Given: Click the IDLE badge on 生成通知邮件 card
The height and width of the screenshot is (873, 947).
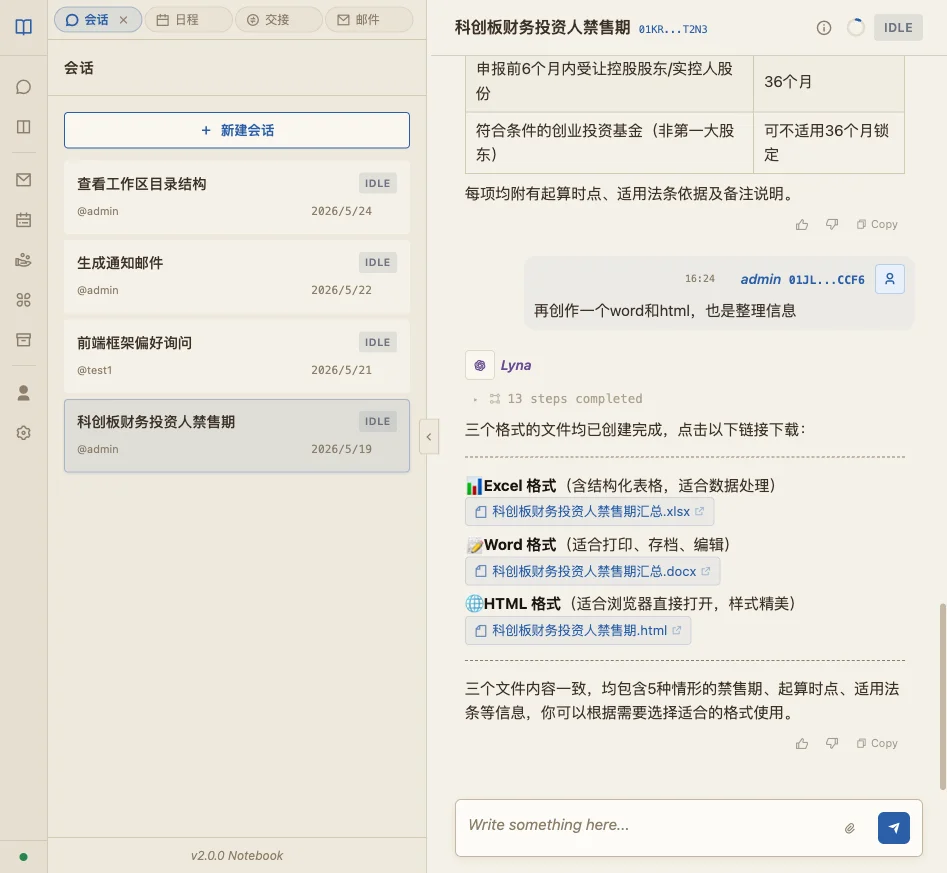Looking at the screenshot, I should [377, 262].
